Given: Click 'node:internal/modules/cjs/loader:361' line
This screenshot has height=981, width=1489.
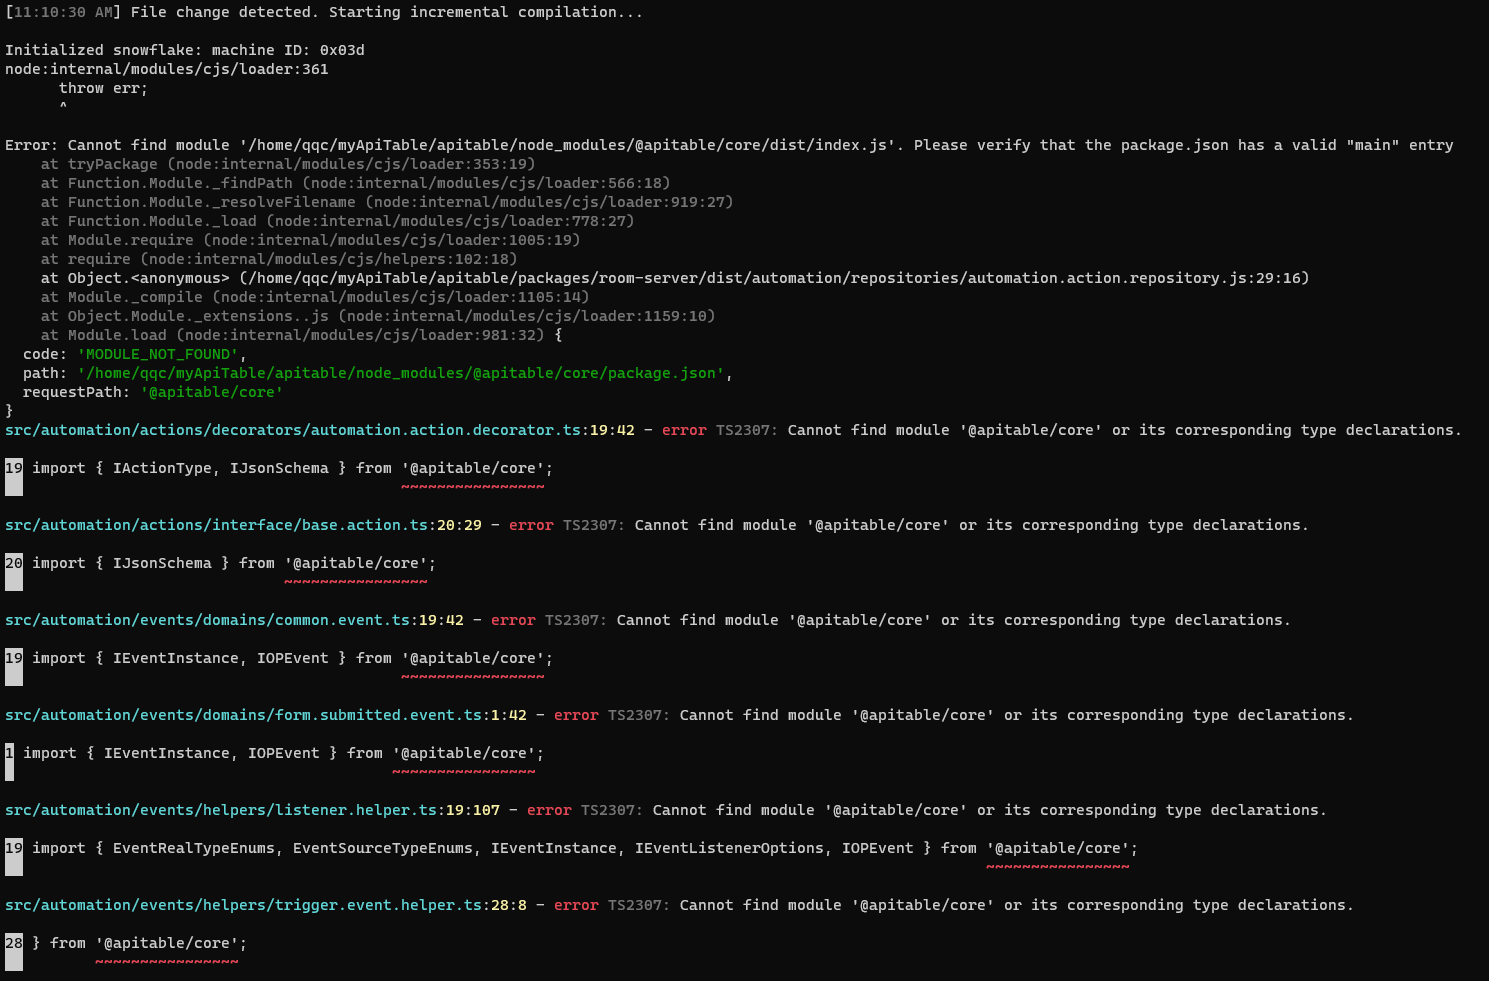Looking at the screenshot, I should coord(167,69).
